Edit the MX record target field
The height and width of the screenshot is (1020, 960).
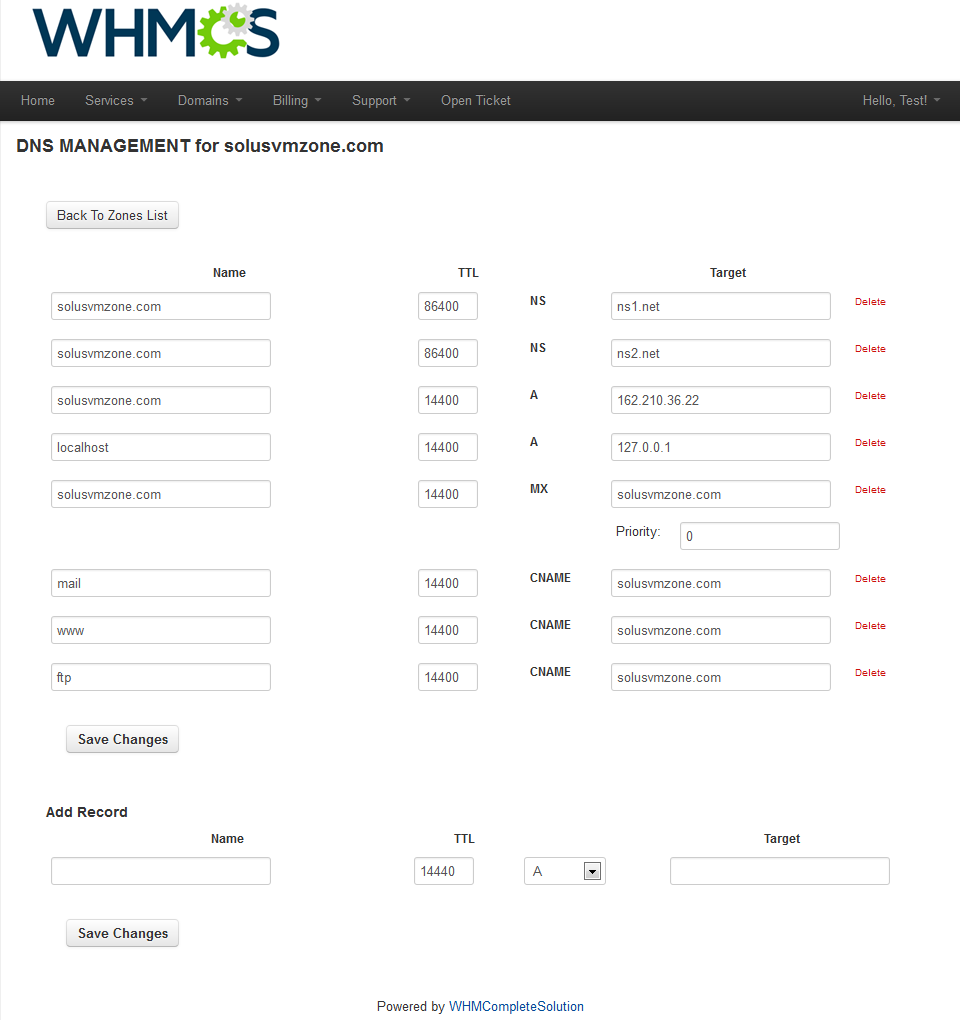pos(721,494)
